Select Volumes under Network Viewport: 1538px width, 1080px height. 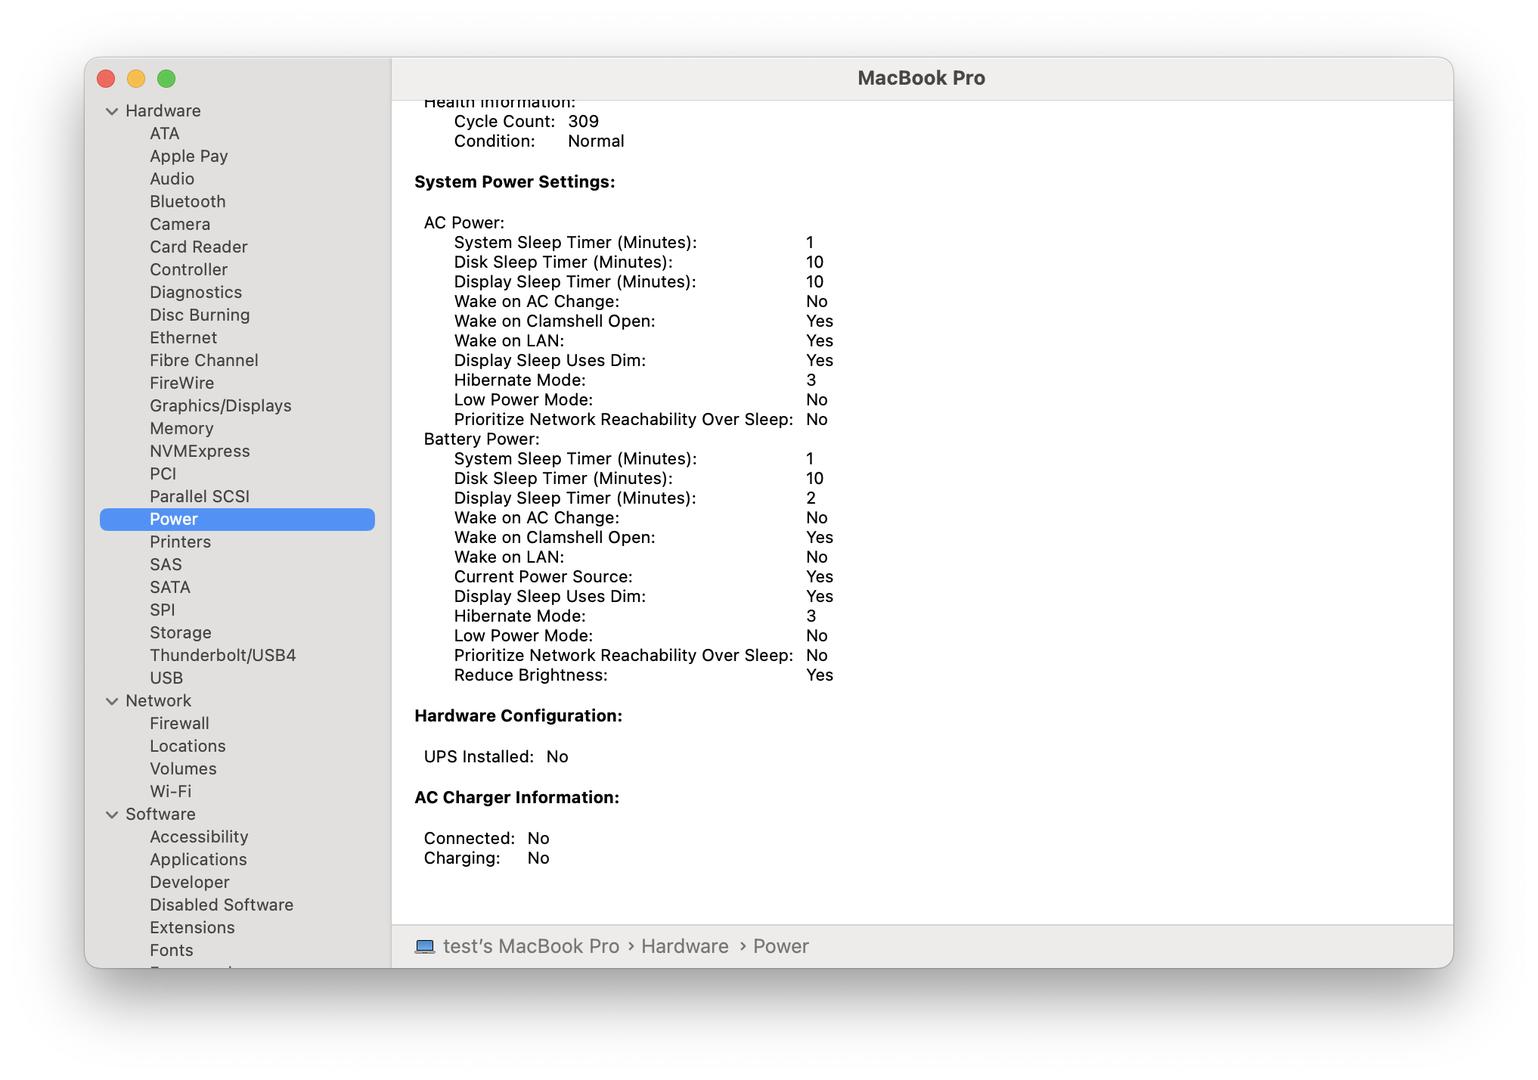[x=183, y=769]
